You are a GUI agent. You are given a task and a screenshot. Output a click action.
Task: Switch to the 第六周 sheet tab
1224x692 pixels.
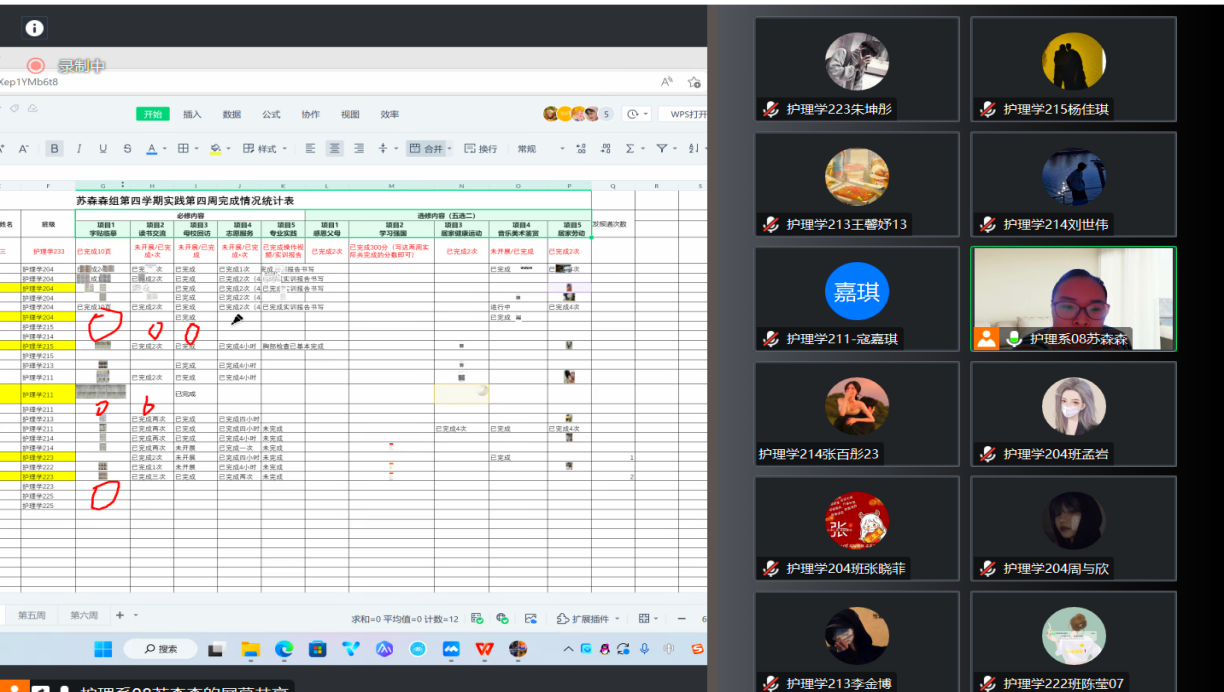click(84, 616)
